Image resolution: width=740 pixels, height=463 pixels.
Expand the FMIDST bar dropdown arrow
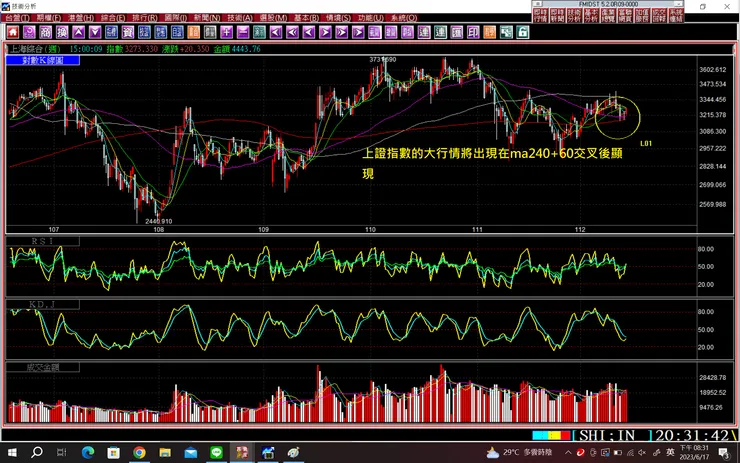[x=678, y=4]
